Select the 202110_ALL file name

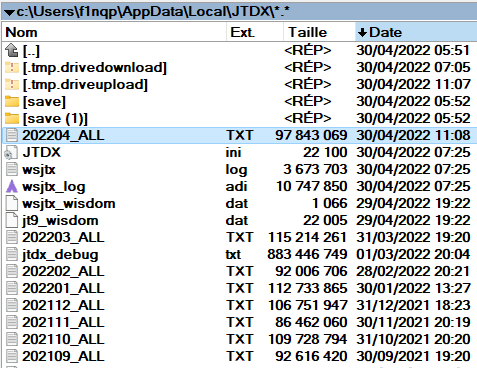[x=63, y=339]
